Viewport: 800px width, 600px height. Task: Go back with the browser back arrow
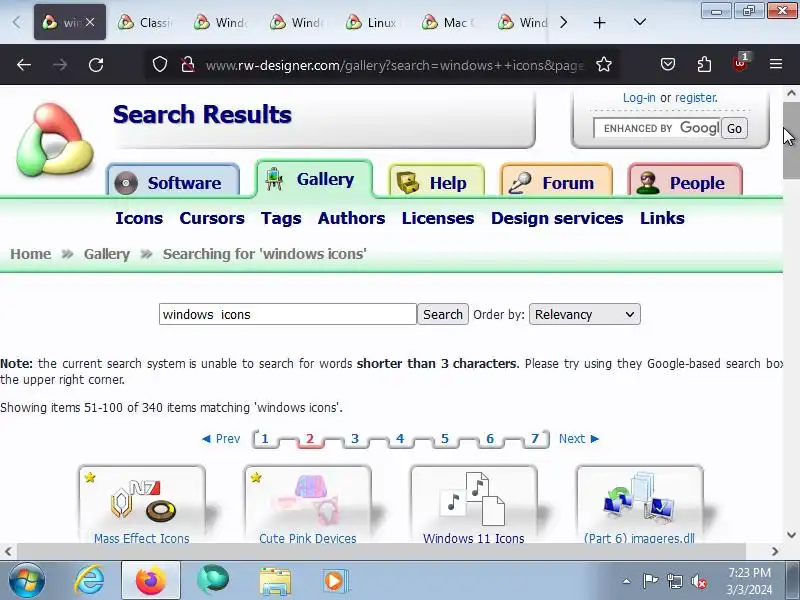[x=23, y=65]
